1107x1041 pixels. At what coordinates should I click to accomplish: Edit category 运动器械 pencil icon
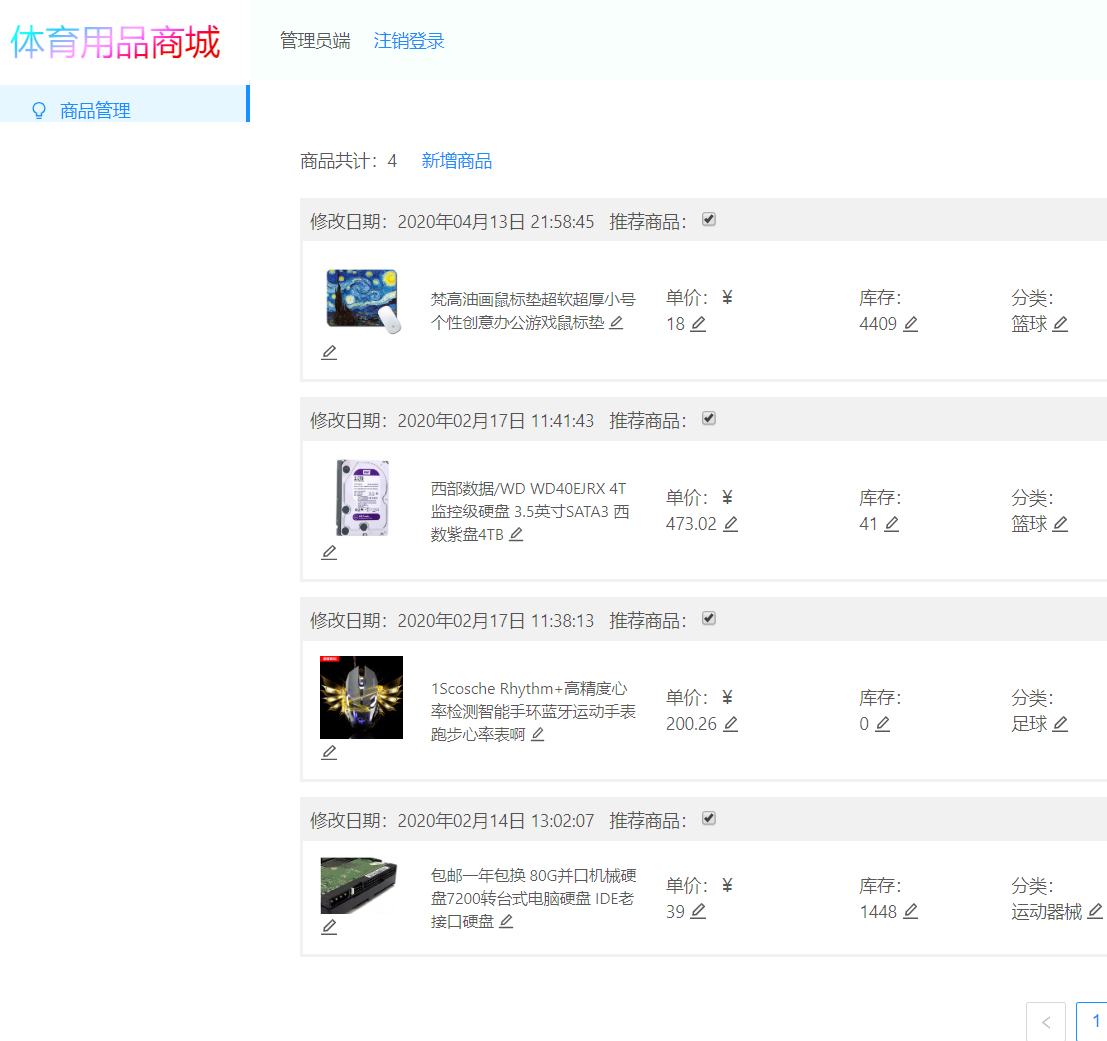(1095, 911)
